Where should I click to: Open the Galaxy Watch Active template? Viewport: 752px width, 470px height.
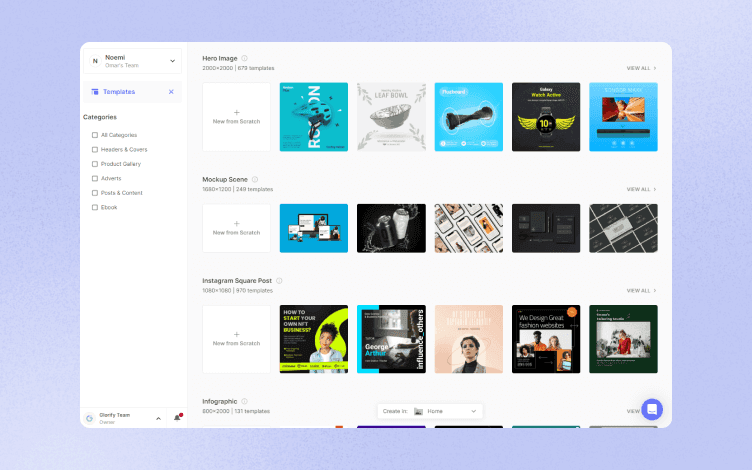546,117
